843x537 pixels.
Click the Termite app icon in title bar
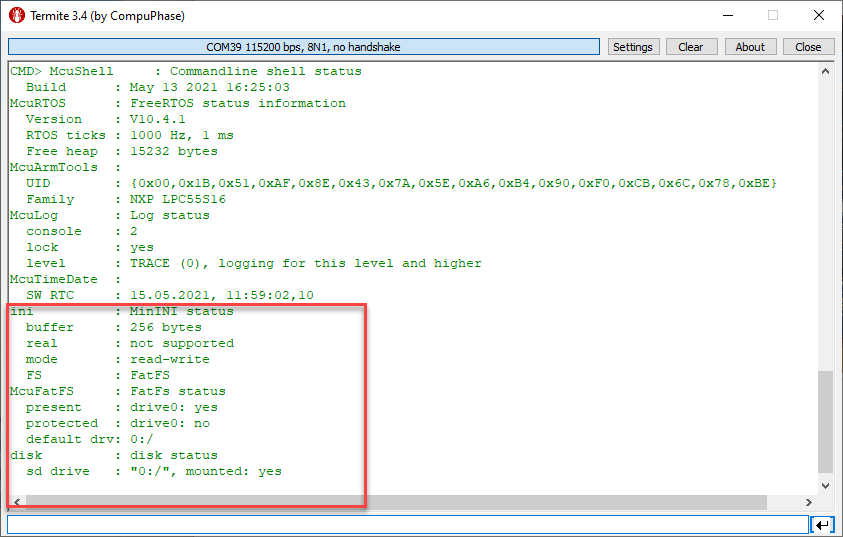[x=16, y=16]
